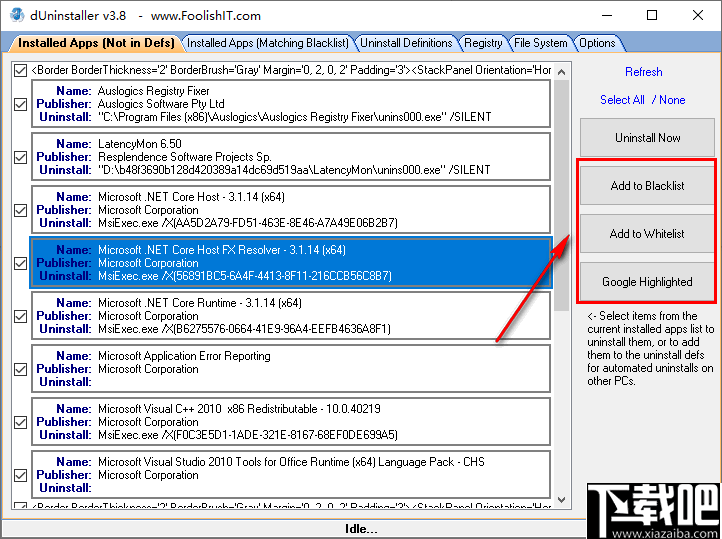
Task: Select Visual C++ 2010 x86 Redistributable entry
Action: point(291,422)
